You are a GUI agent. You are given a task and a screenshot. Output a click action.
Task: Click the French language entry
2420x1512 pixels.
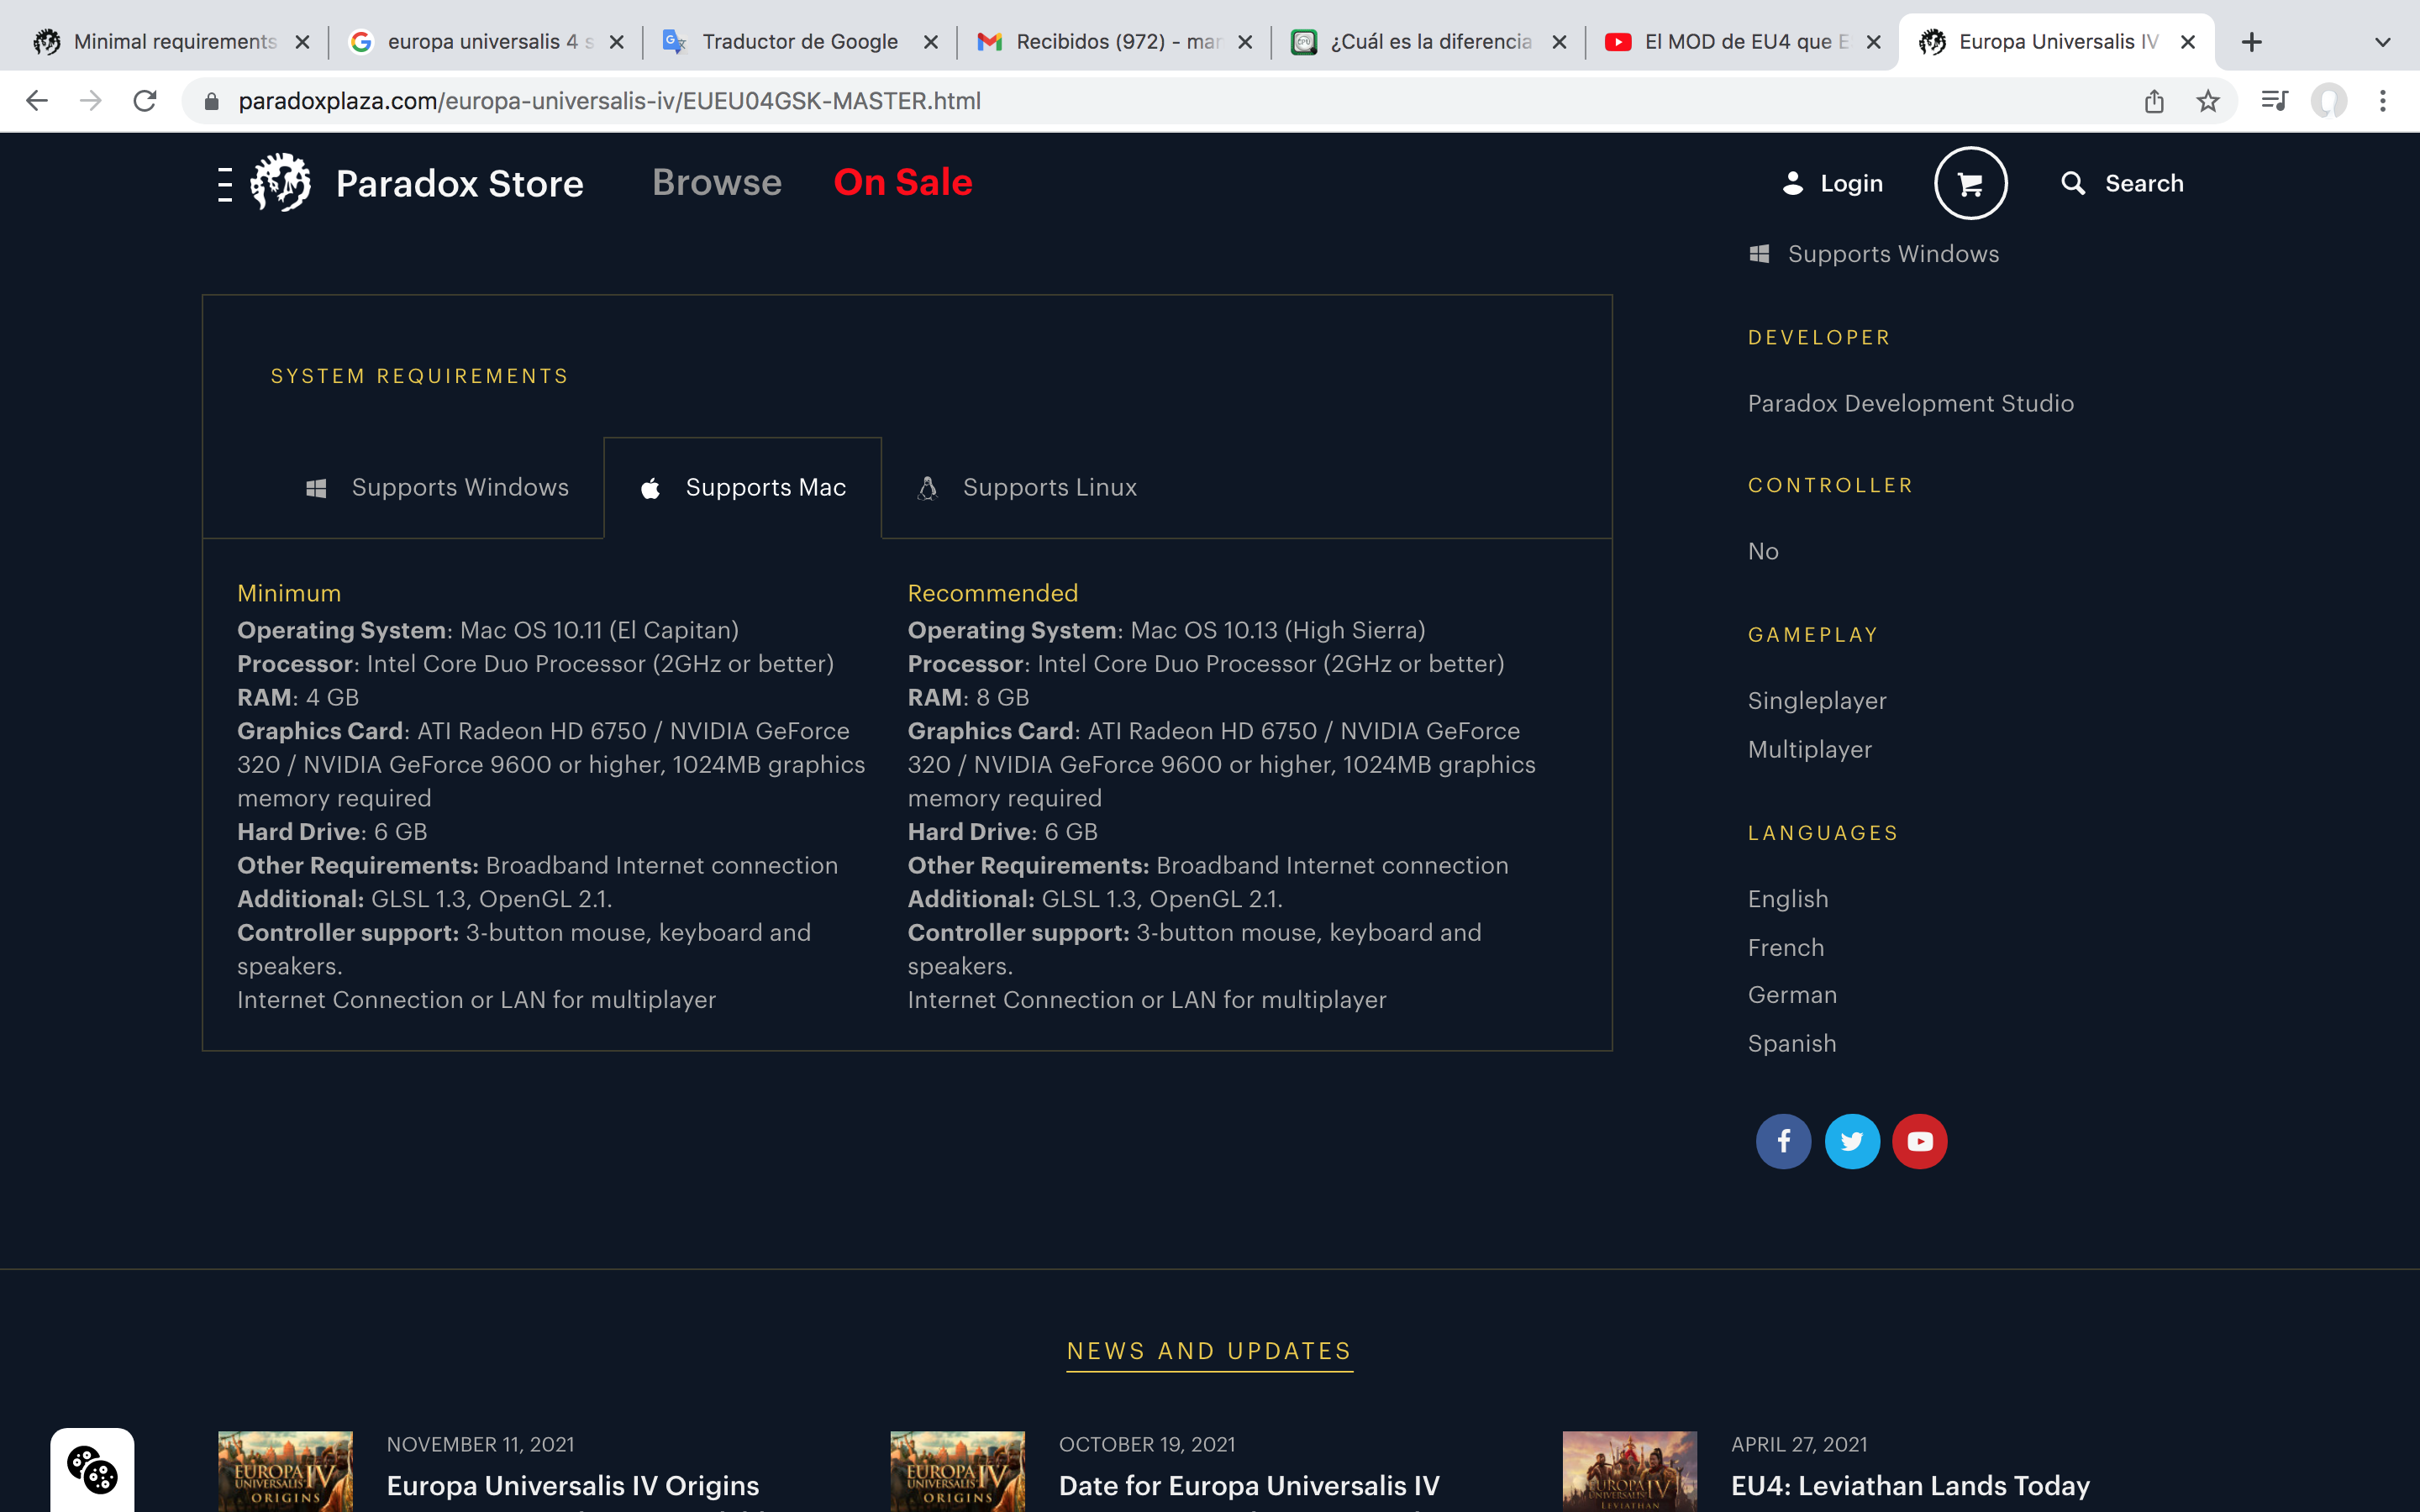[1785, 947]
